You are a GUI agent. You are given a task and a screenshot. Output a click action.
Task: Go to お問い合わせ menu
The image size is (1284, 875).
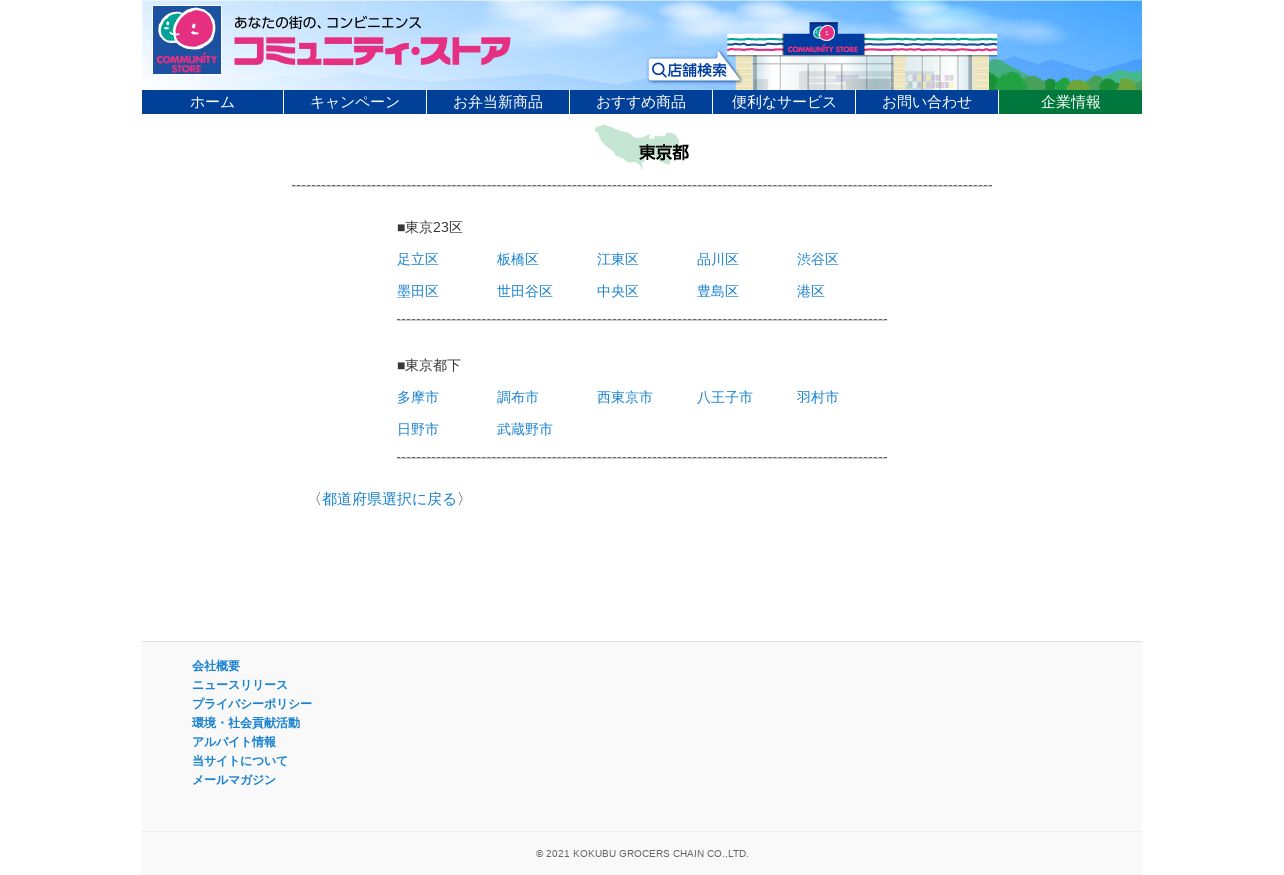[927, 102]
